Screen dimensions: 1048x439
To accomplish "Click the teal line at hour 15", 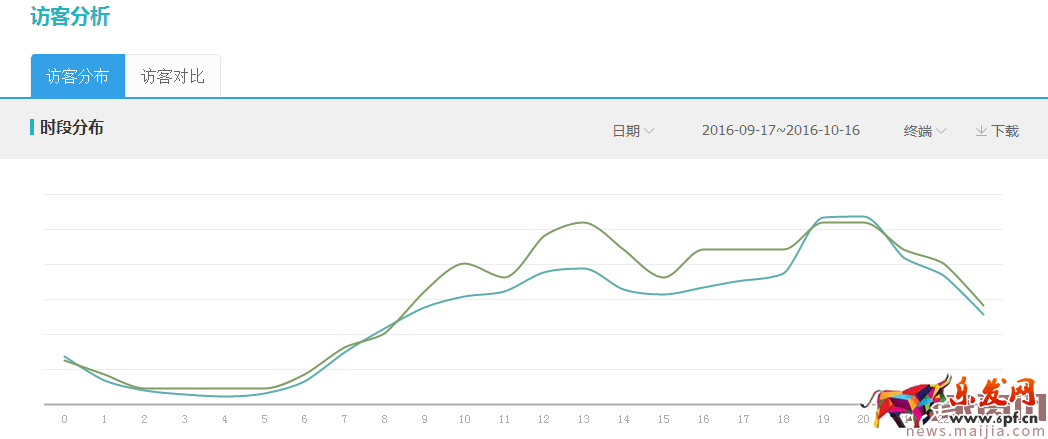I will pos(663,294).
